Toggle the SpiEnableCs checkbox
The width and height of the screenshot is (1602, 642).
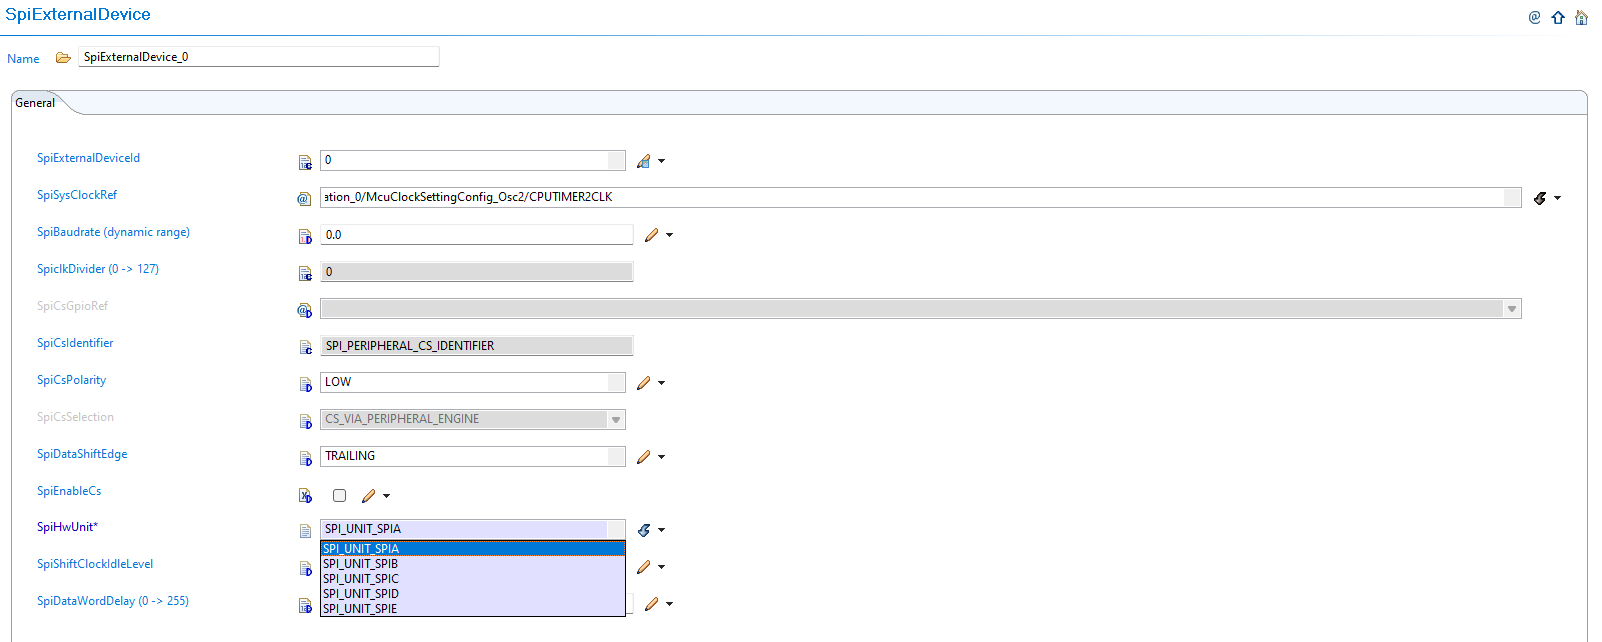coord(340,496)
